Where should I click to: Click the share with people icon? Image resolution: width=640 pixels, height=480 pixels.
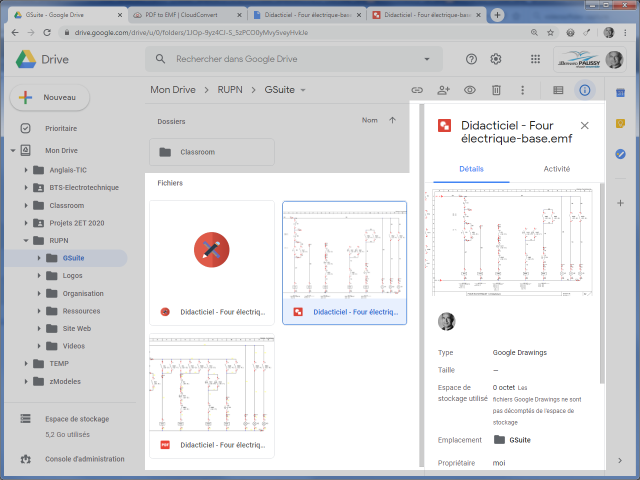click(x=443, y=90)
